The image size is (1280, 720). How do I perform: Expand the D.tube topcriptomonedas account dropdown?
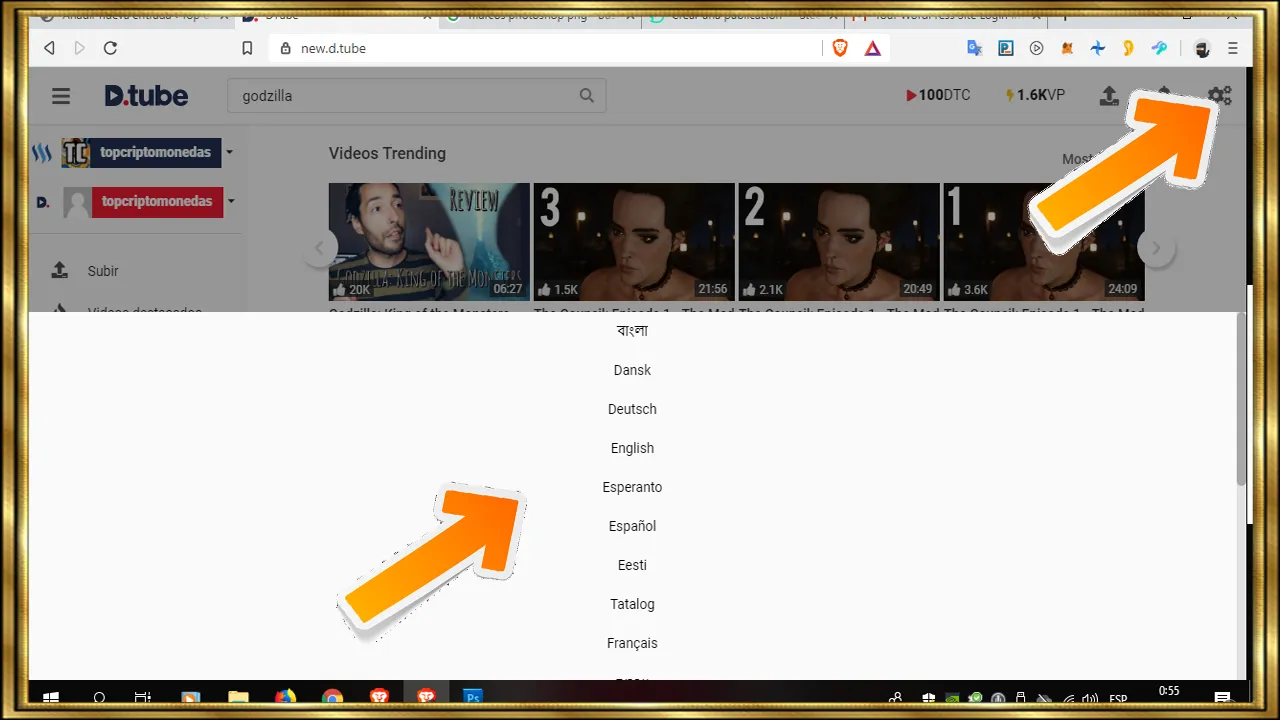point(231,201)
